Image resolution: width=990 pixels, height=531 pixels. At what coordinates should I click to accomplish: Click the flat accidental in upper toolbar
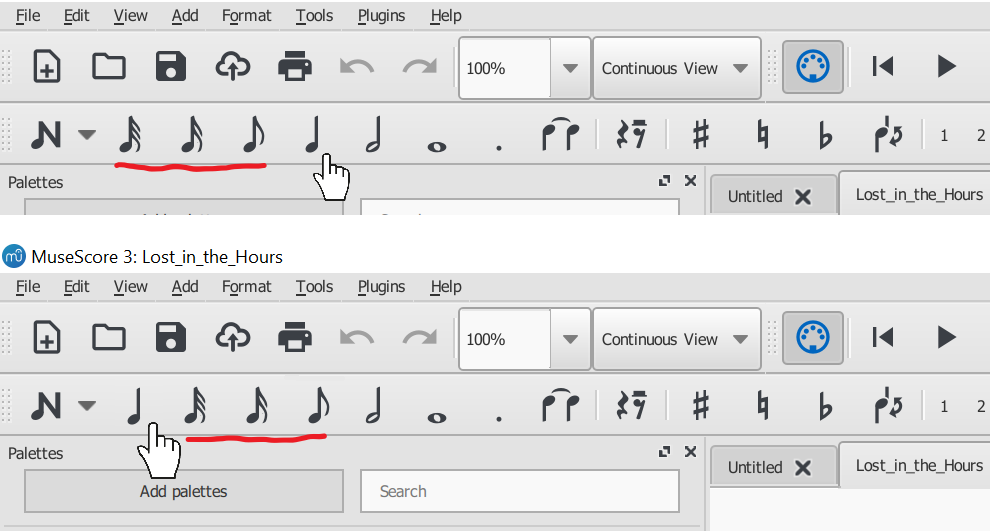coord(825,135)
